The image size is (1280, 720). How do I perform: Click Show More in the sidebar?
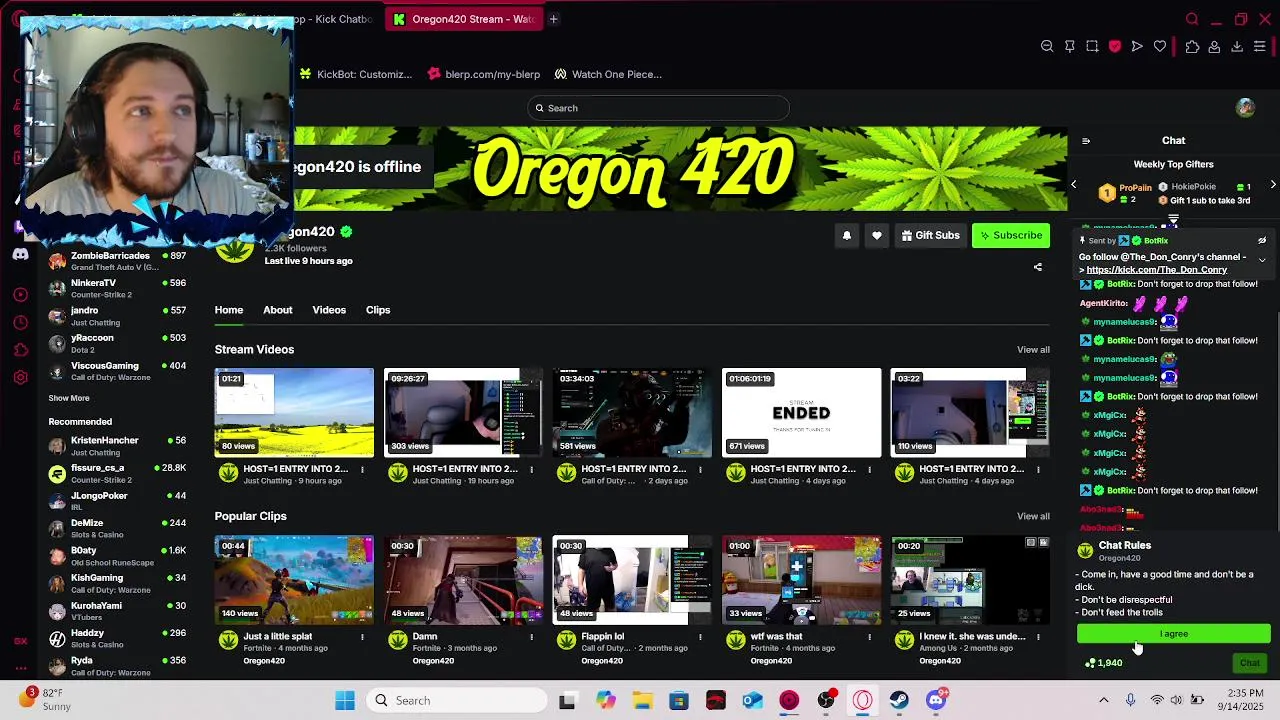pyautogui.click(x=69, y=398)
